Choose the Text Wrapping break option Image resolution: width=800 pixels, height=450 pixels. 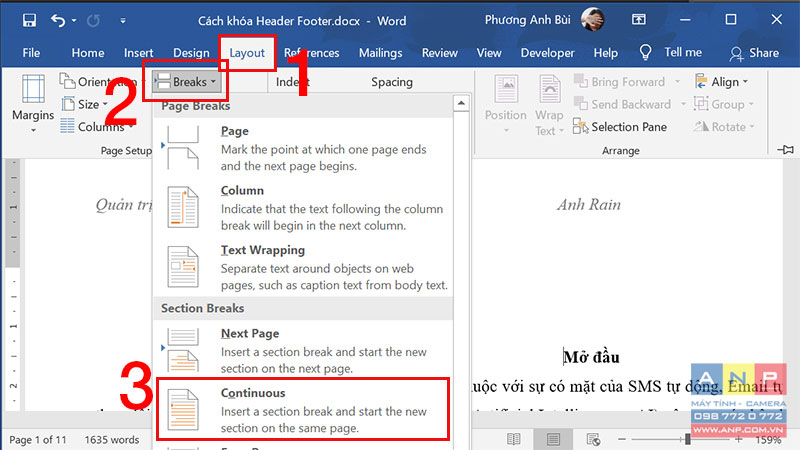tap(303, 267)
